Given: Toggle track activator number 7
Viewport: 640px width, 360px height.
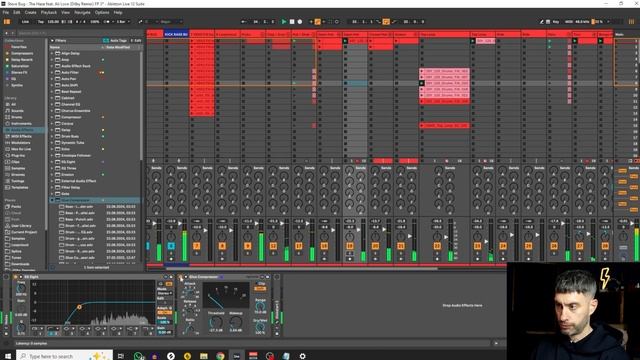Looking at the screenshot, I should pos(197,246).
